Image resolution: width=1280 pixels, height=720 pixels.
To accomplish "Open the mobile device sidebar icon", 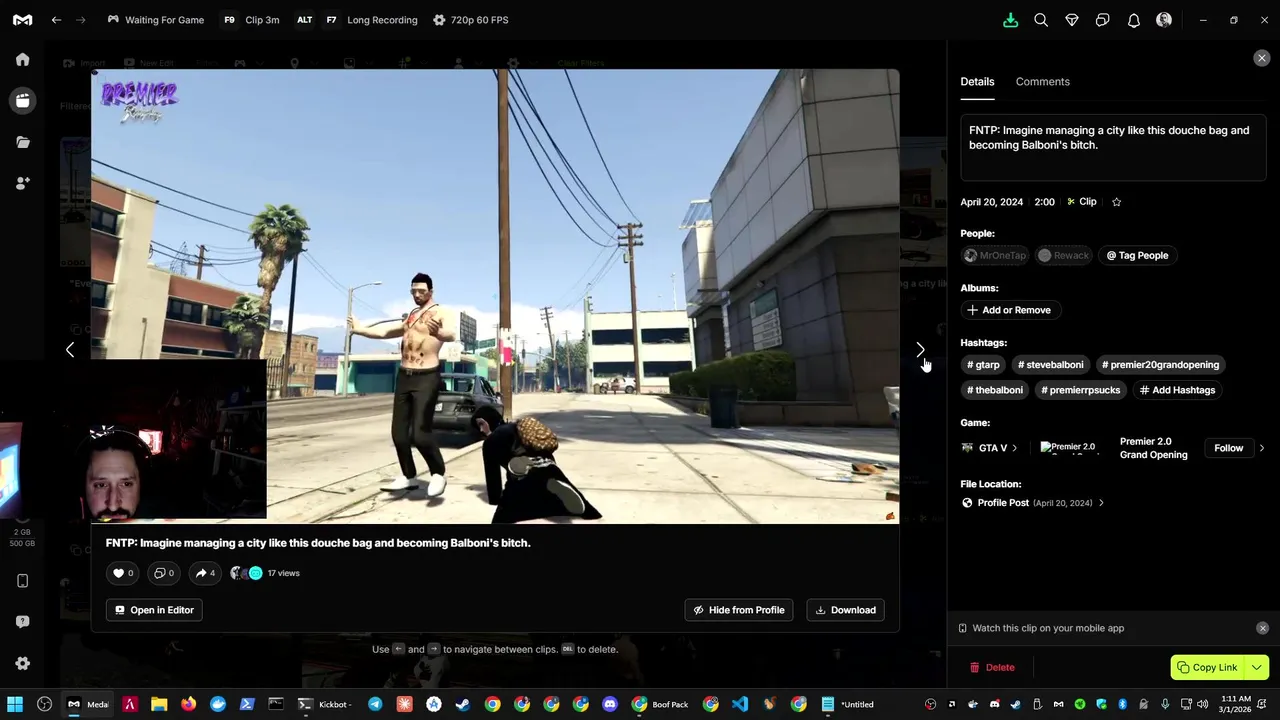I will pos(22,581).
